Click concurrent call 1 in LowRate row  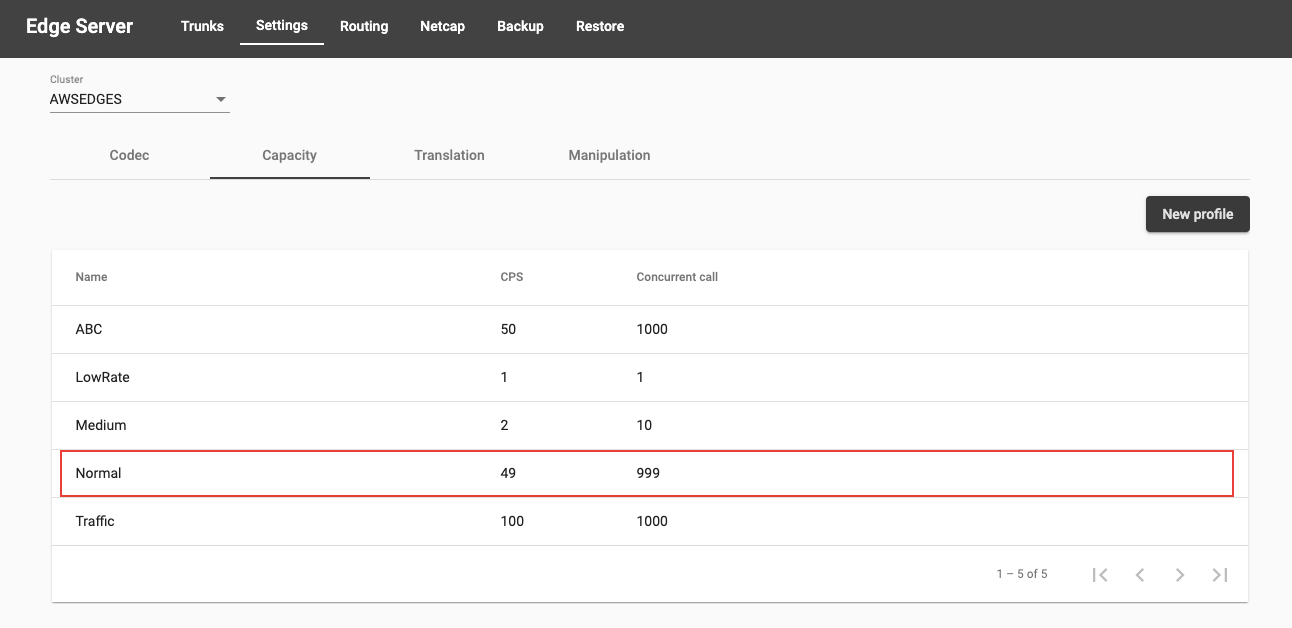[x=640, y=377]
